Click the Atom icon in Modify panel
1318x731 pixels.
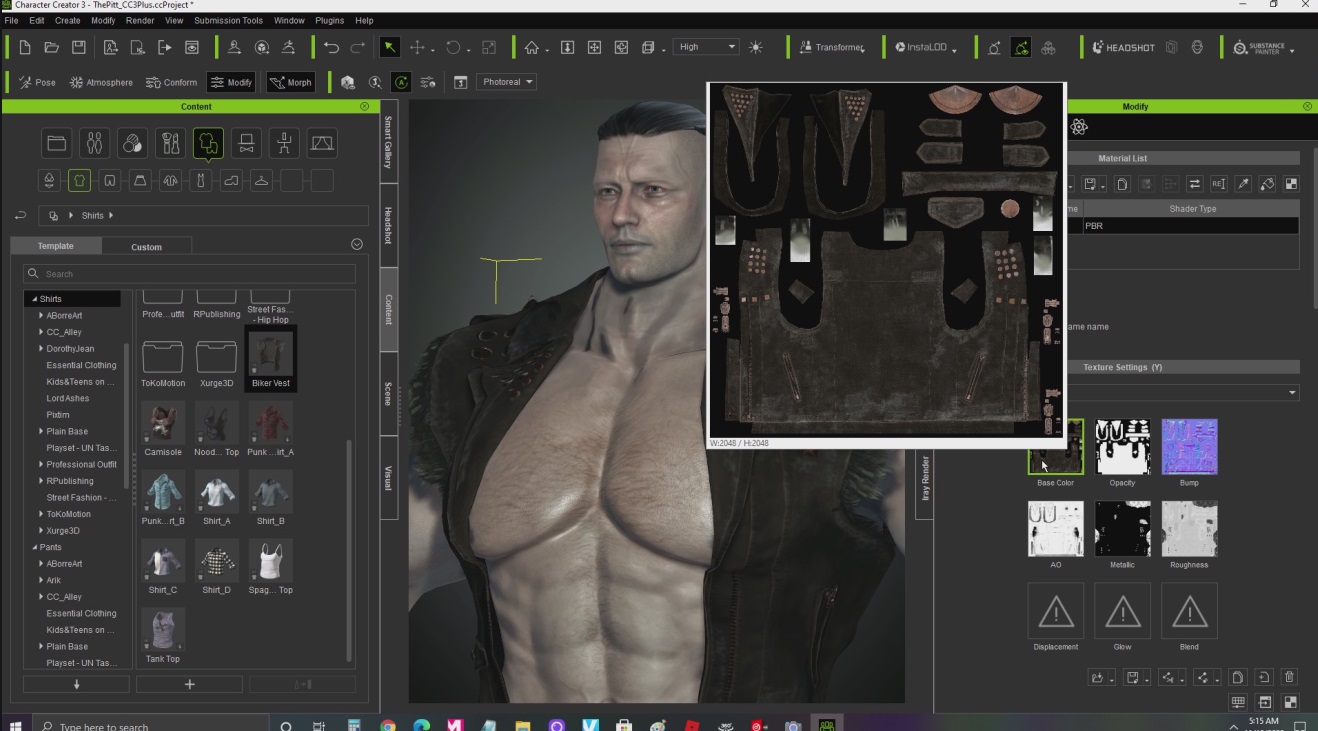point(1079,127)
